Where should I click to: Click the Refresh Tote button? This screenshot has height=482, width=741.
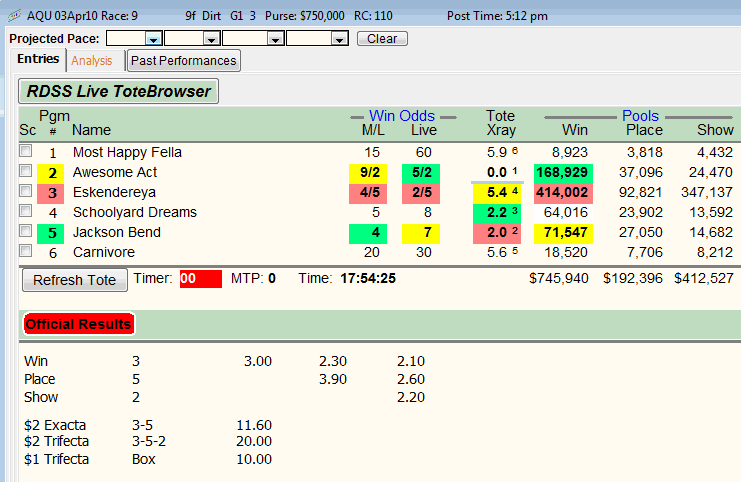click(x=75, y=280)
